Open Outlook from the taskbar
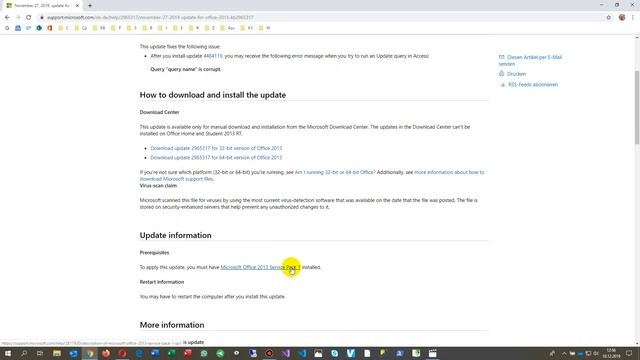The height and width of the screenshot is (360, 640). [73, 353]
